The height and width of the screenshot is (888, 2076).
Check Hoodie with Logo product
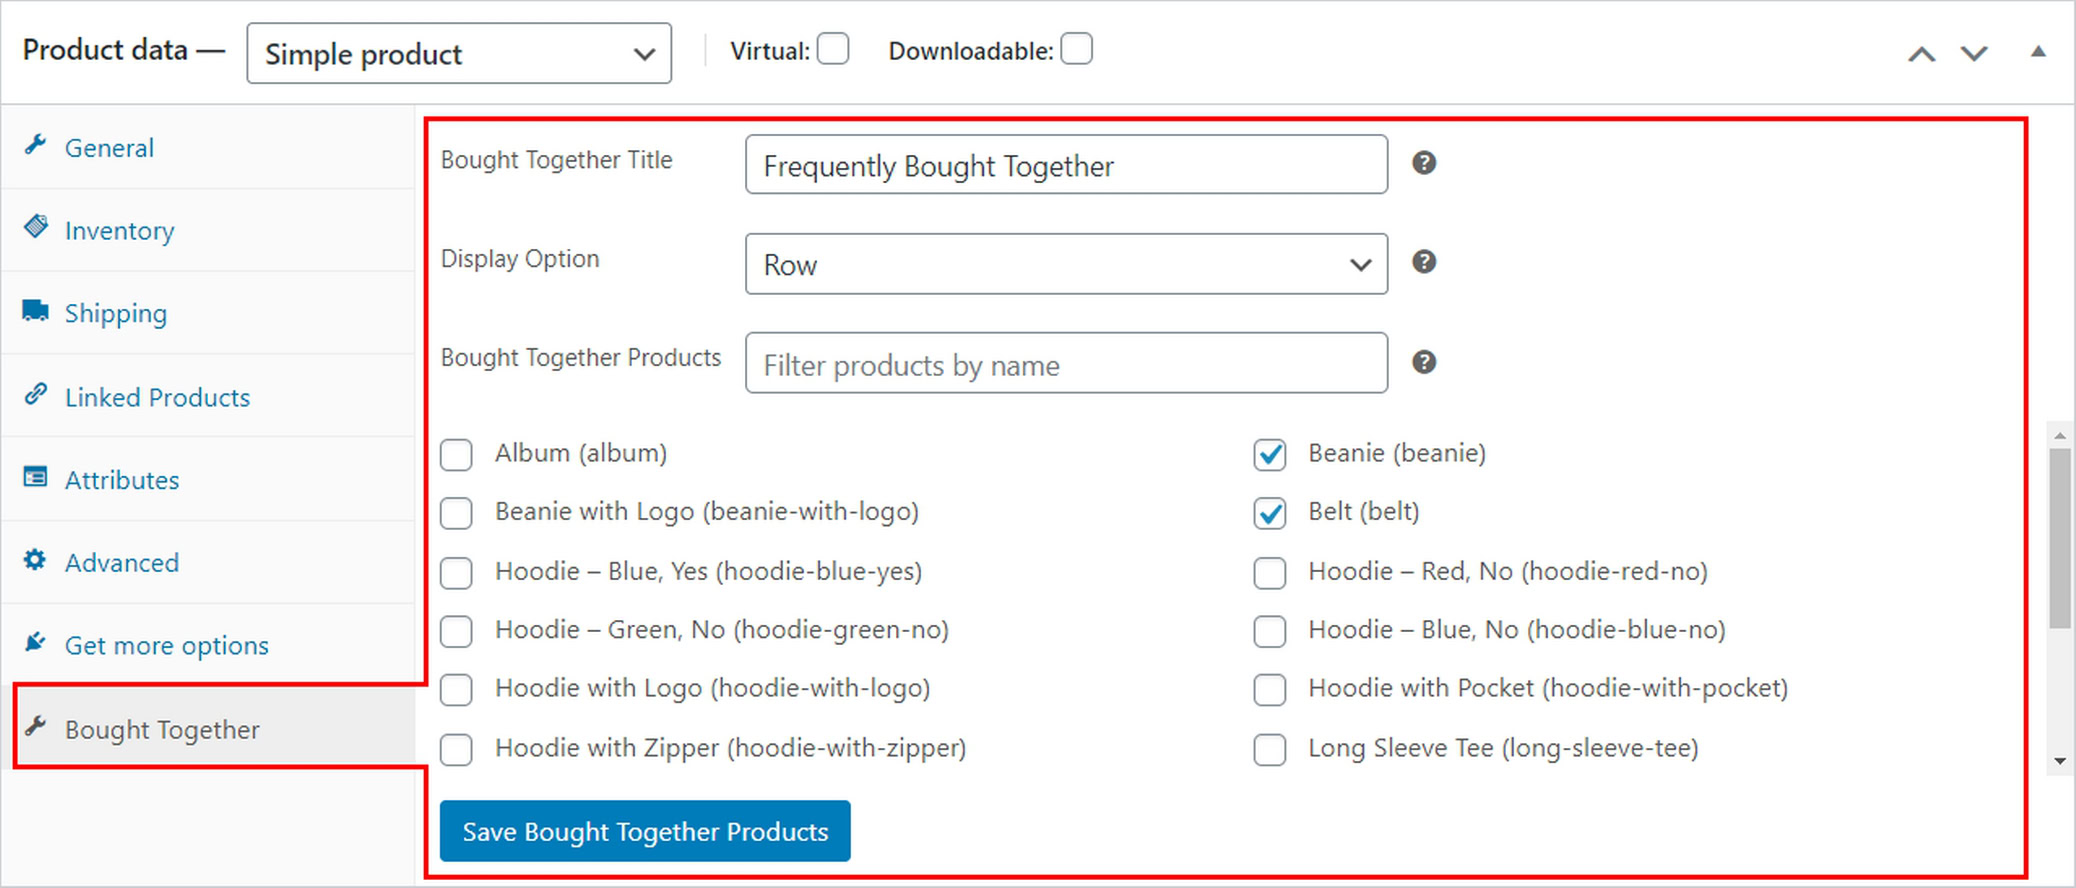[456, 690]
